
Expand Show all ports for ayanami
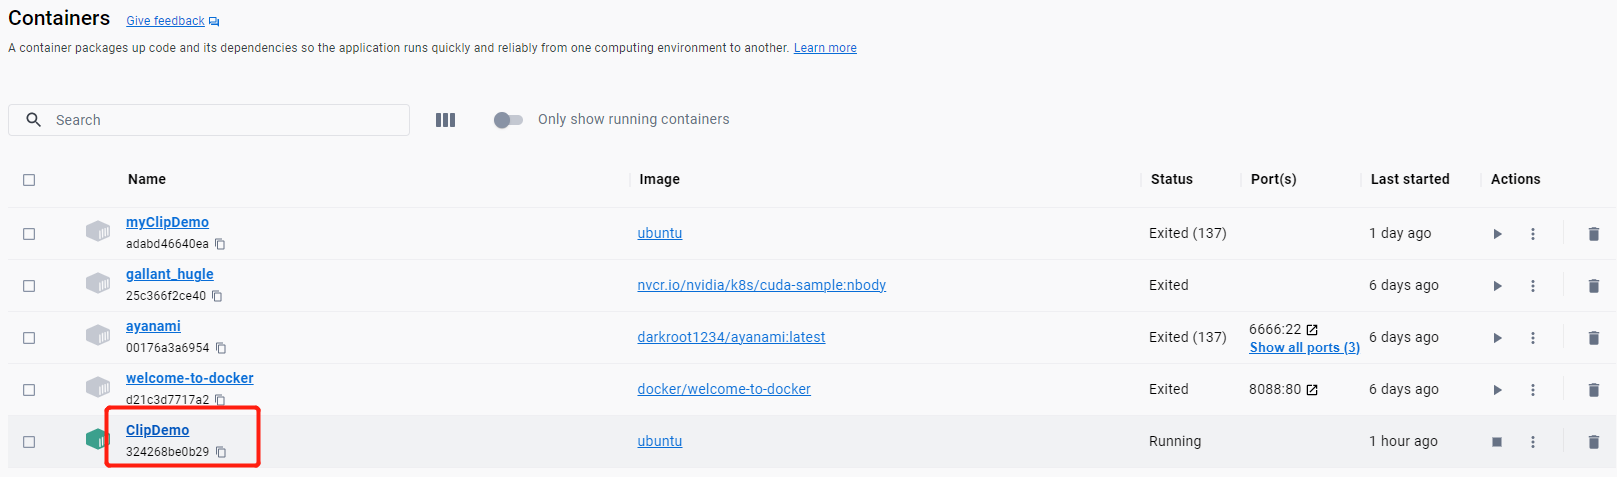point(1304,348)
